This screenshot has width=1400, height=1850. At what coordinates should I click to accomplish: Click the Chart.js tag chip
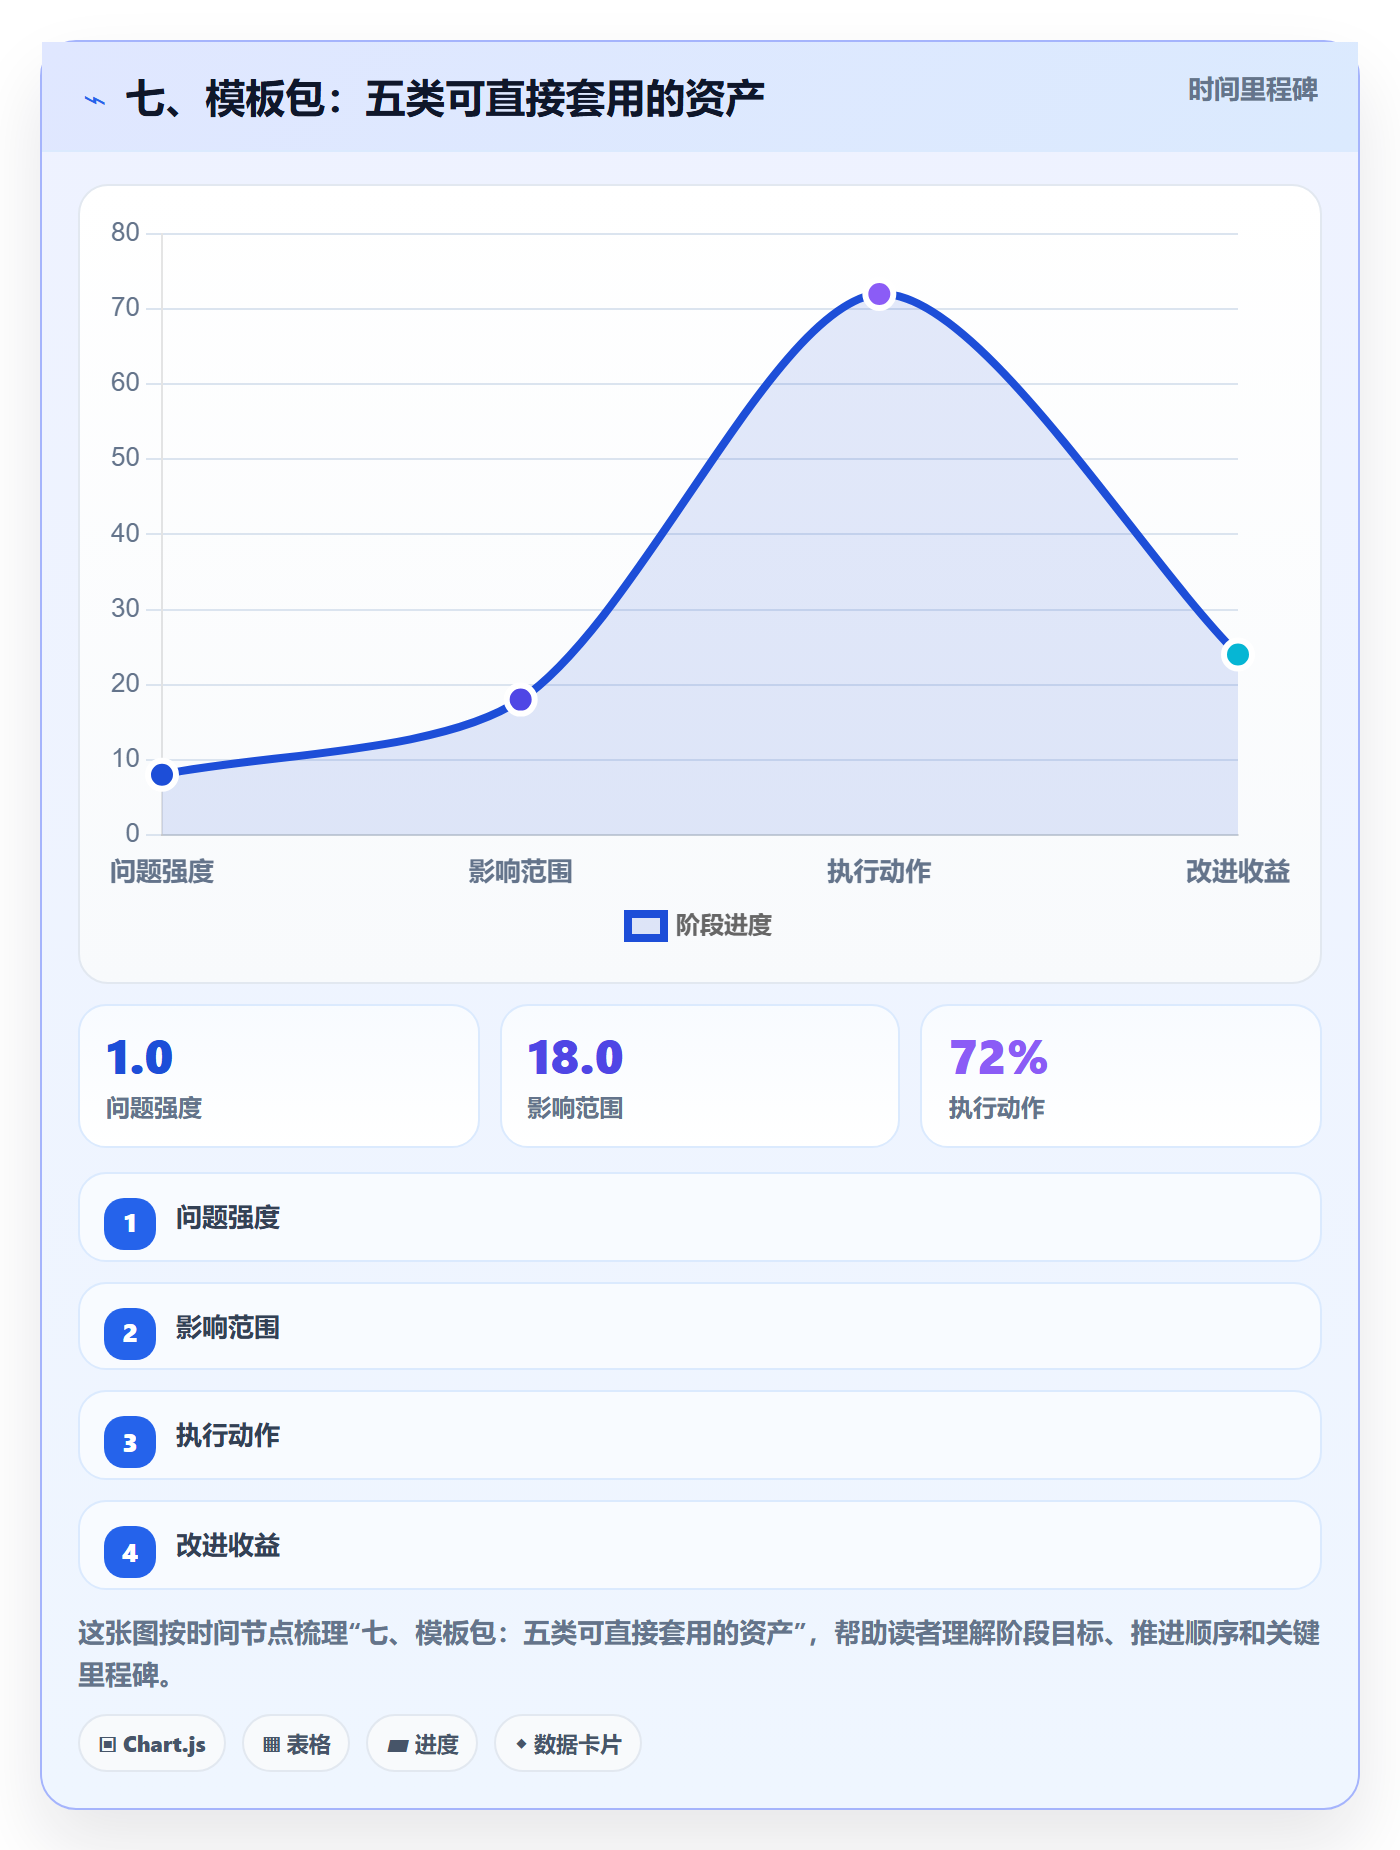pyautogui.click(x=152, y=1744)
